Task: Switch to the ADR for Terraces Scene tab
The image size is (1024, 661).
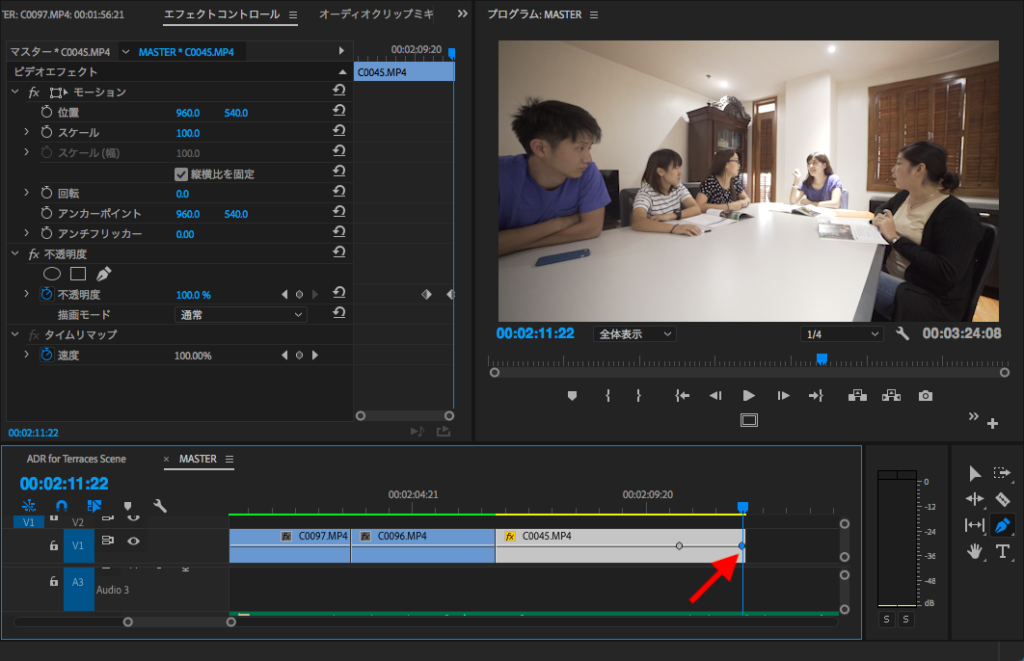Action: coord(76,459)
